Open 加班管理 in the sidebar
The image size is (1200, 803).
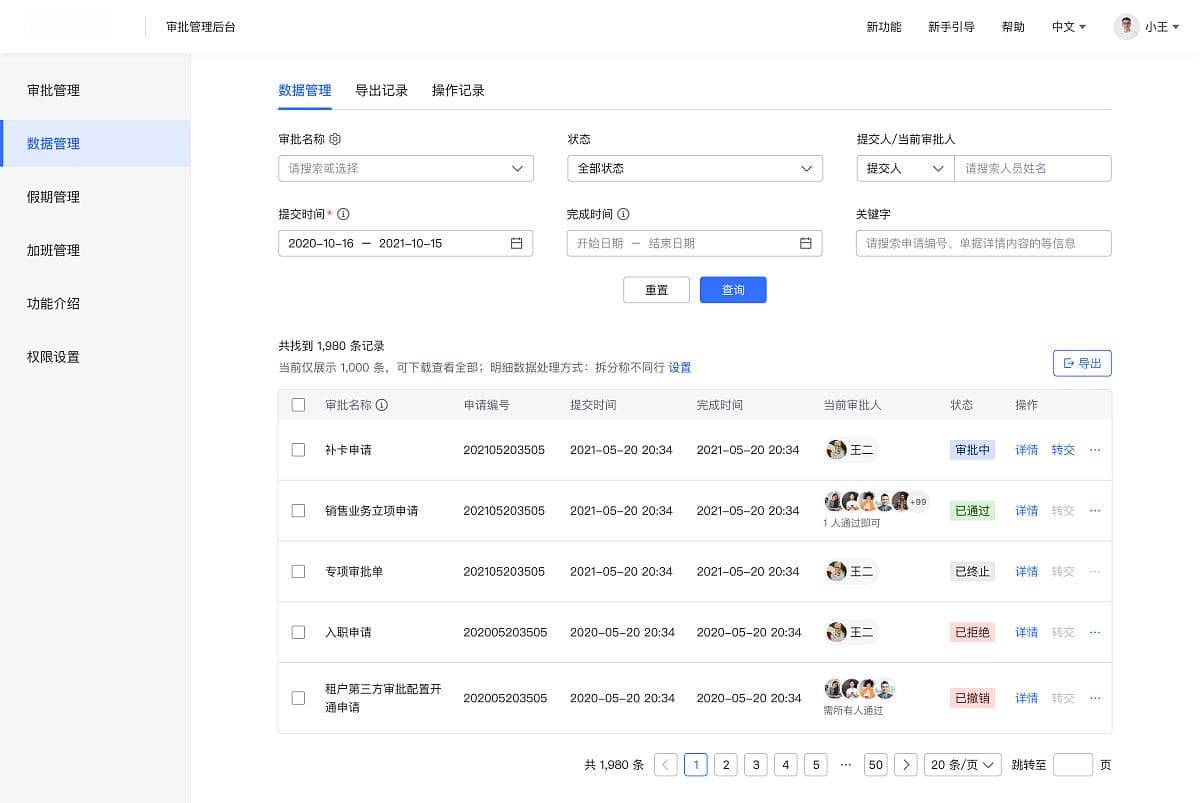pyautogui.click(x=95, y=250)
